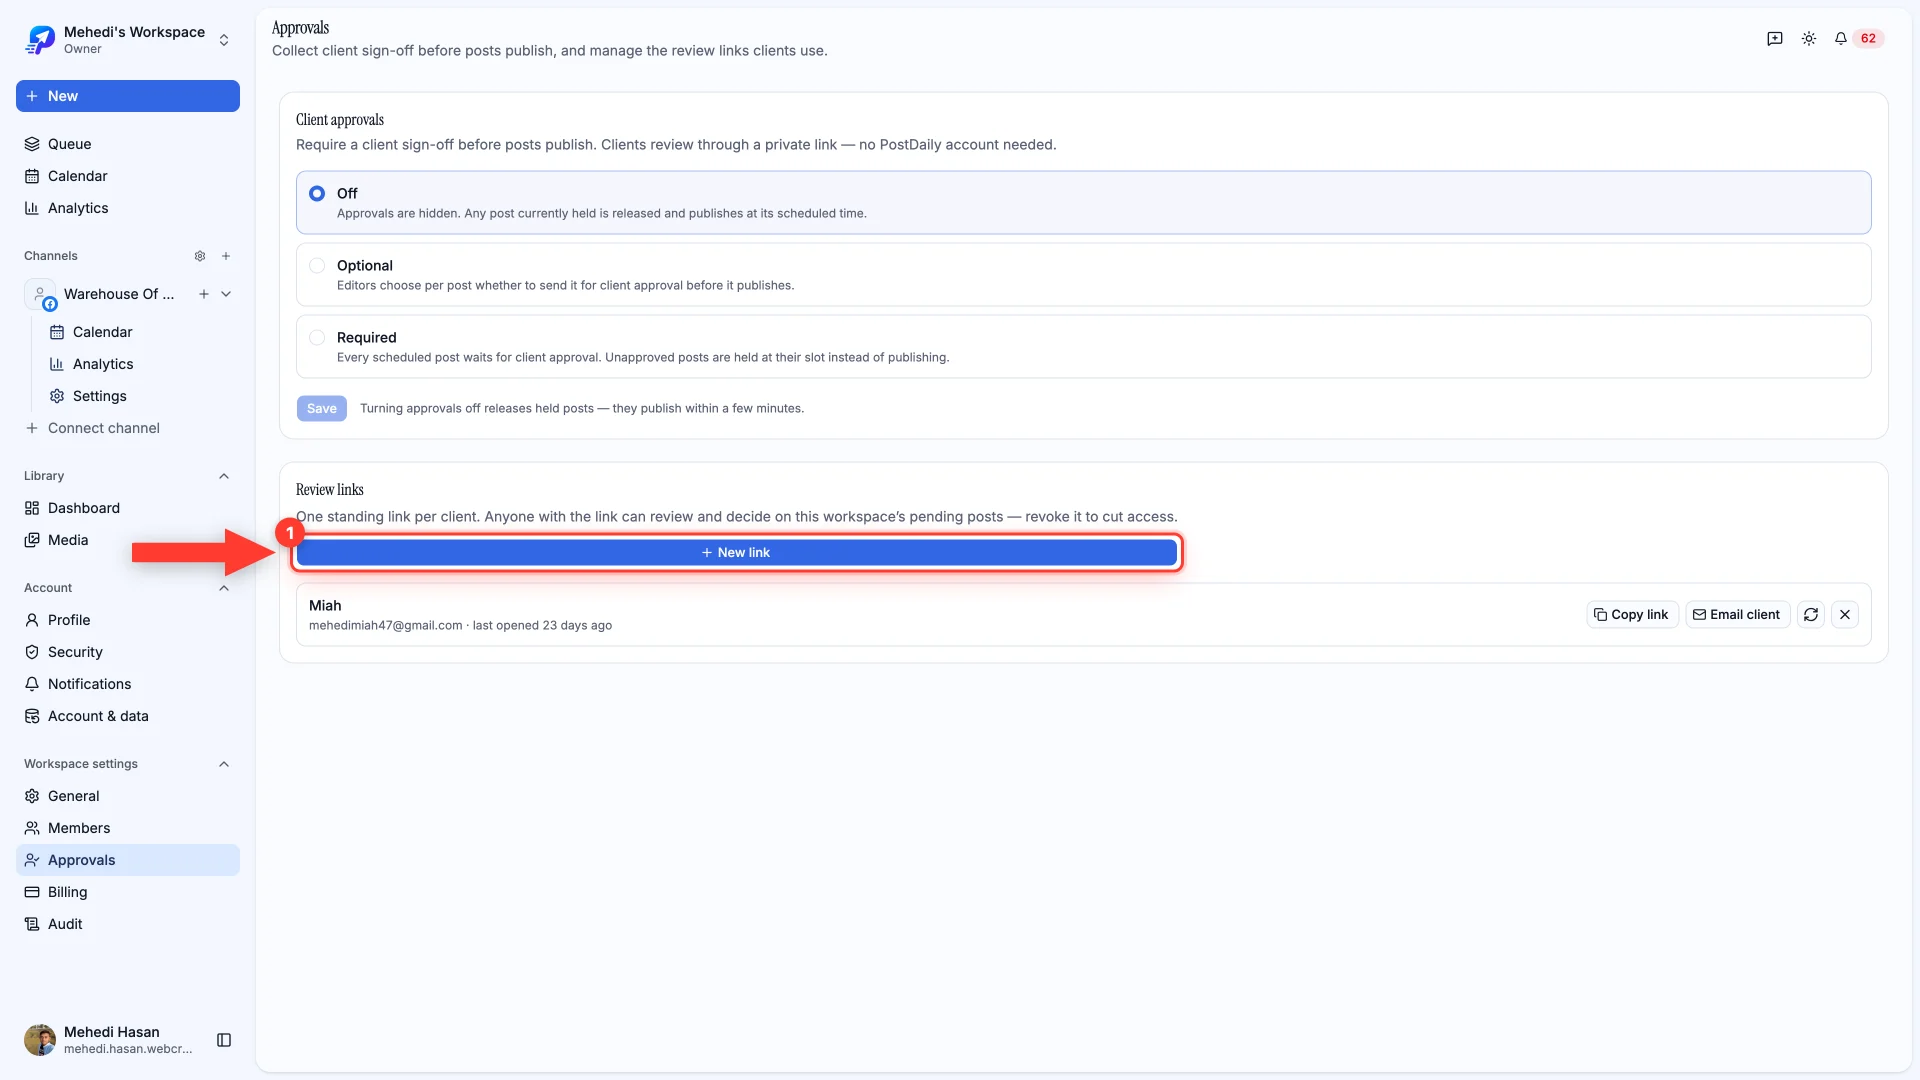Select Approvals in the sidebar
The width and height of the screenshot is (1920, 1080).
[x=128, y=860]
